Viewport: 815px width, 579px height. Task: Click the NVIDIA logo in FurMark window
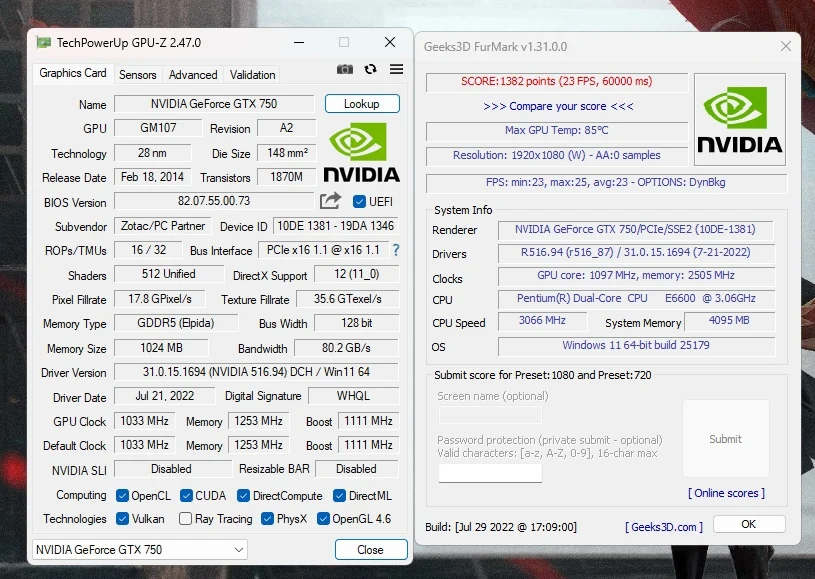pyautogui.click(x=740, y=120)
